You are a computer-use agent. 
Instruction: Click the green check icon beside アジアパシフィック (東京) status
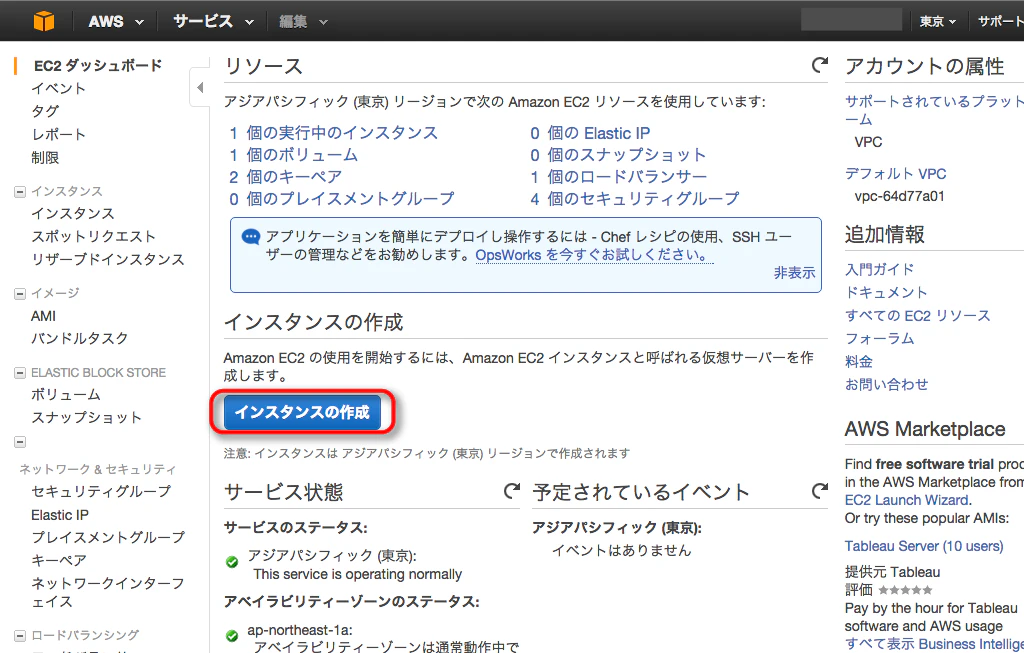coord(232,562)
